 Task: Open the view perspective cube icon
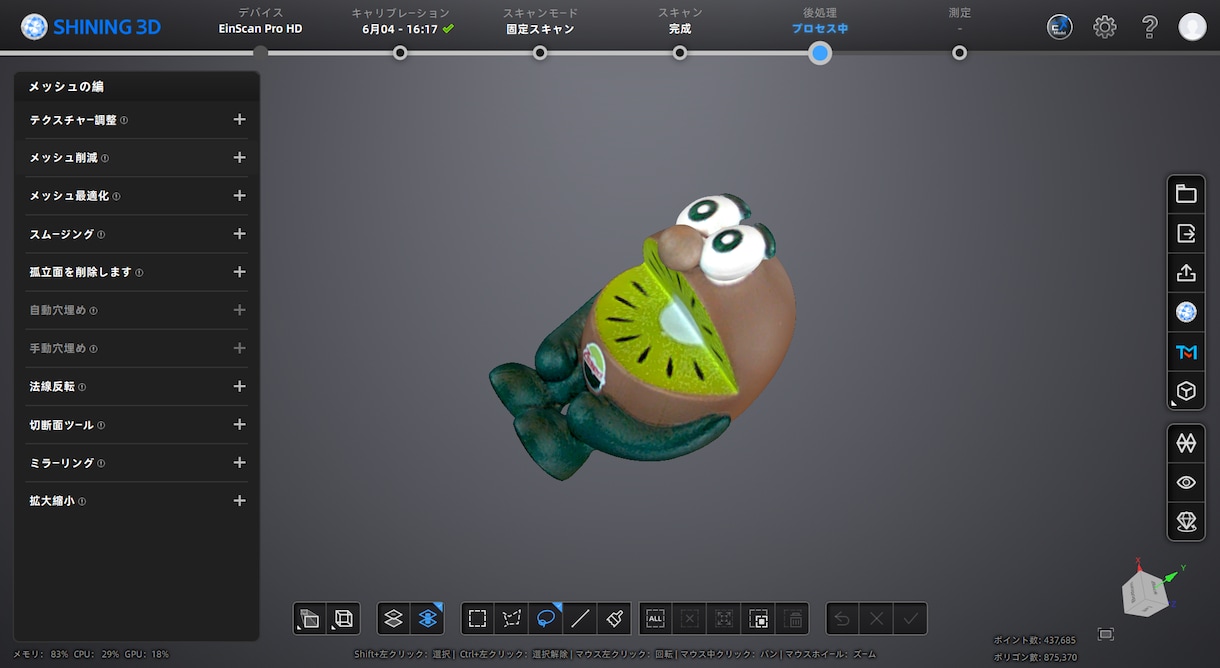tap(310, 619)
